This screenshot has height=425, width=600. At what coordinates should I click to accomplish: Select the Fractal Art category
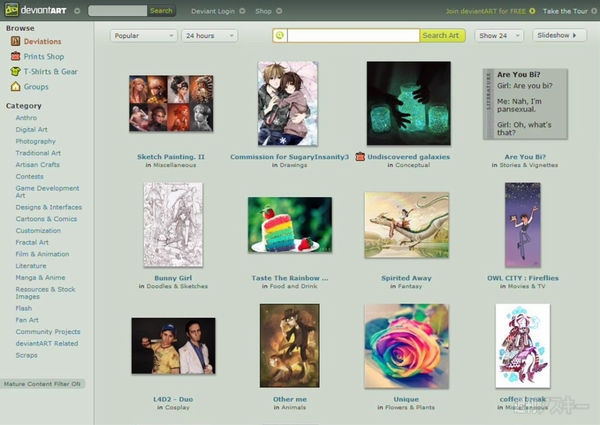[32, 243]
